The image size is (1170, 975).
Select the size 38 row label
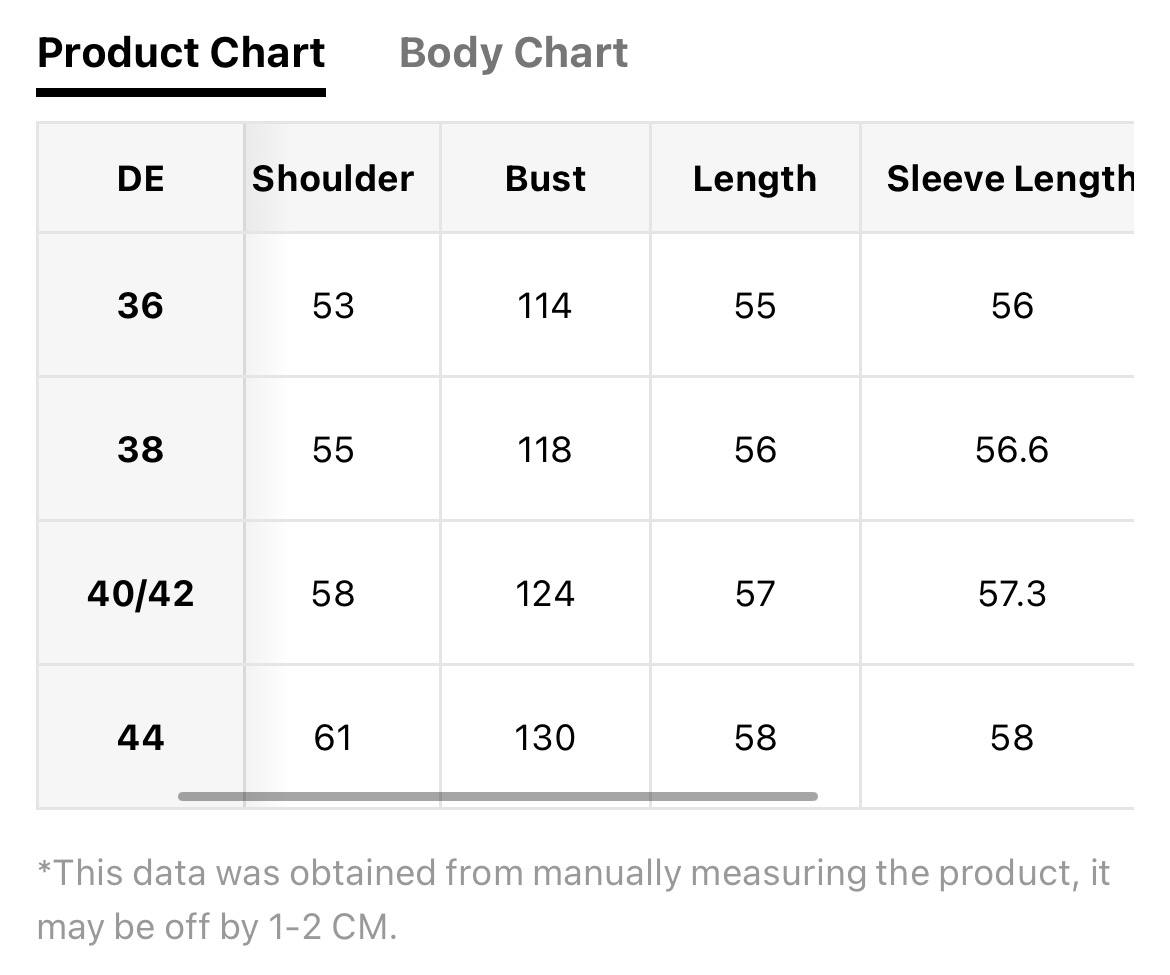coord(140,449)
